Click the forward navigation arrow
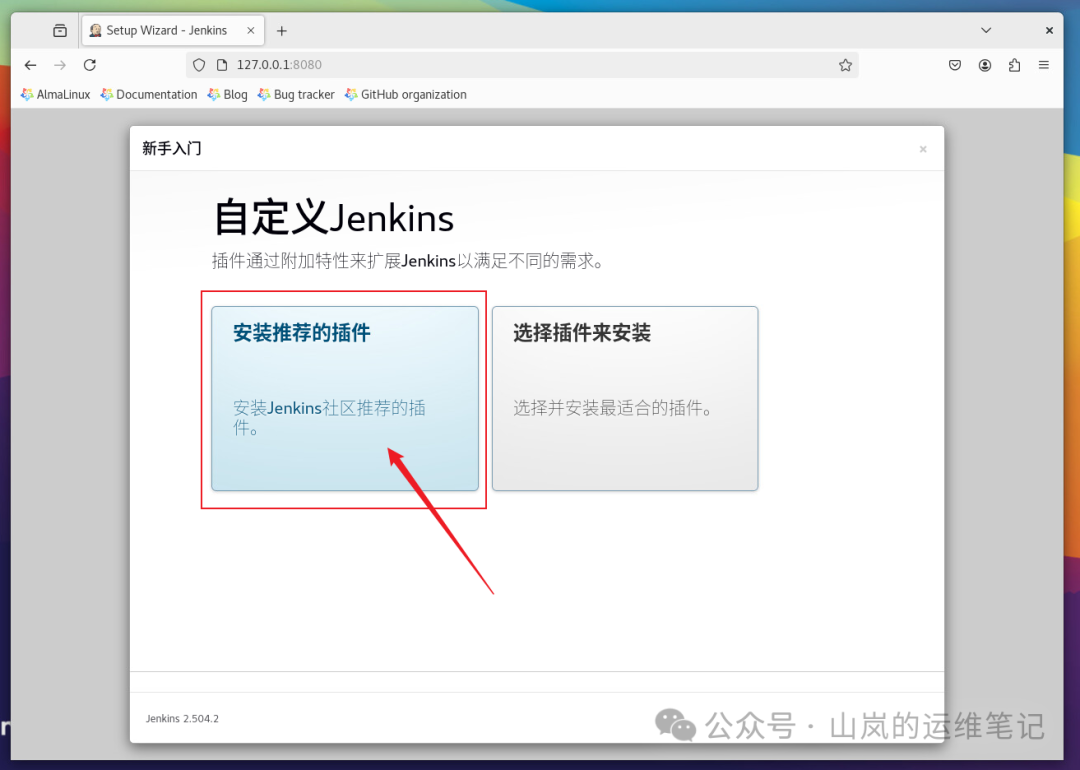1080x770 pixels. tap(60, 64)
